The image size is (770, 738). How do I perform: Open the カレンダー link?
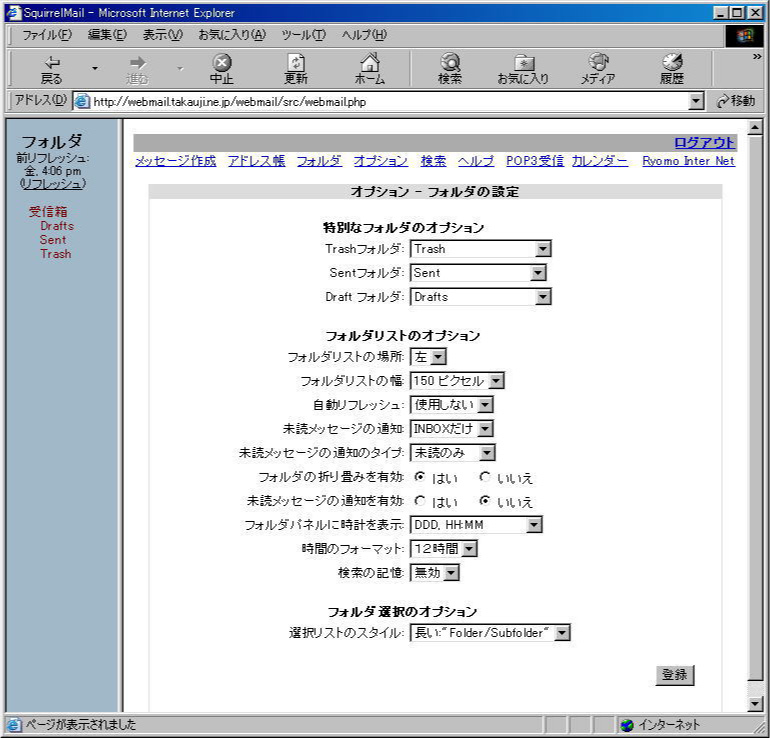tap(600, 161)
